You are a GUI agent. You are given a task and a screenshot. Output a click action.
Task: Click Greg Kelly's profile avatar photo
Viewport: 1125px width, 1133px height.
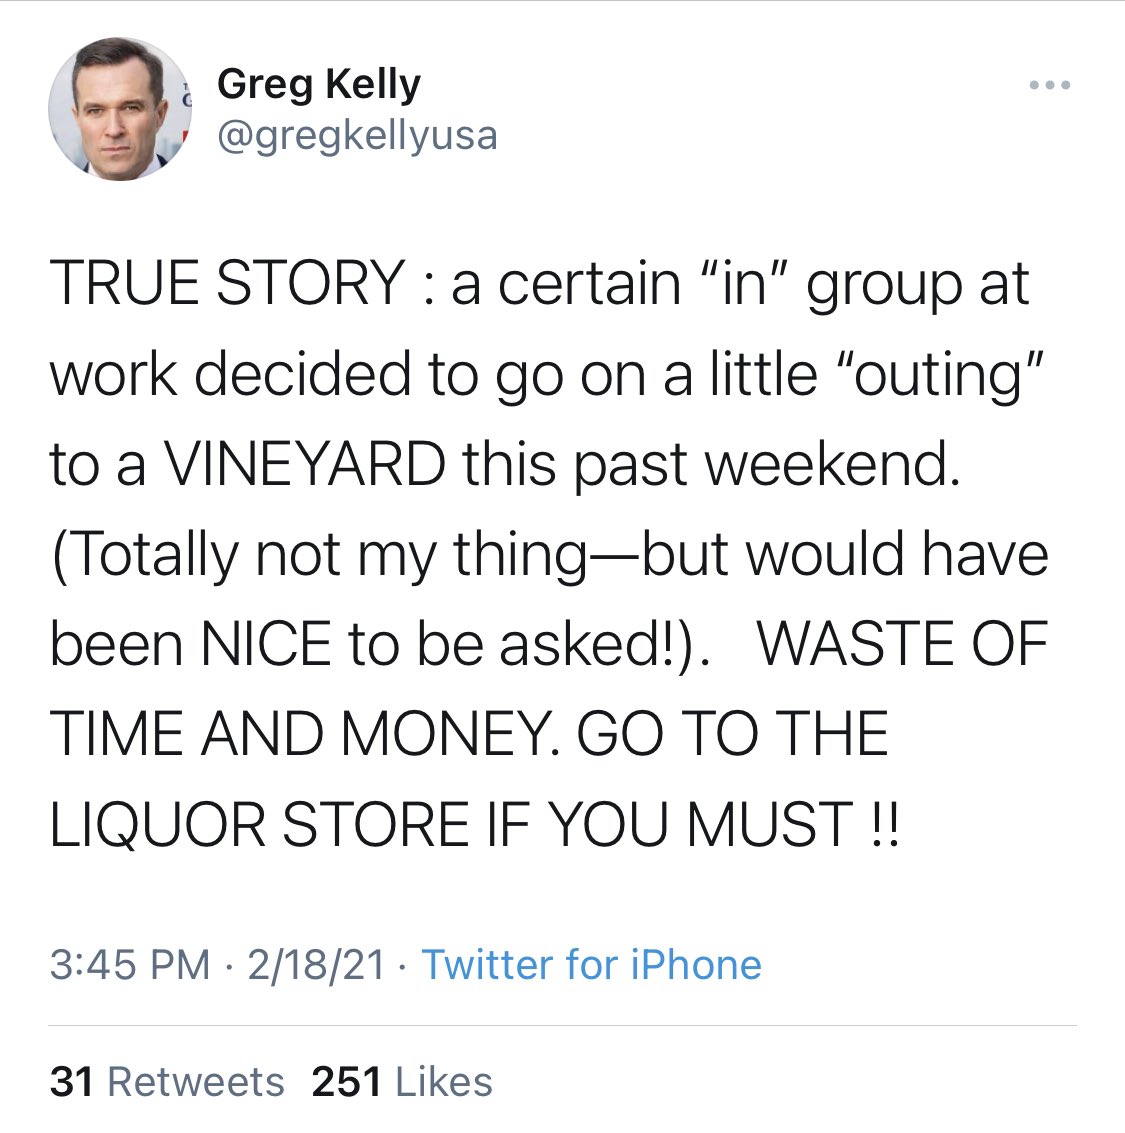pyautogui.click(x=120, y=109)
